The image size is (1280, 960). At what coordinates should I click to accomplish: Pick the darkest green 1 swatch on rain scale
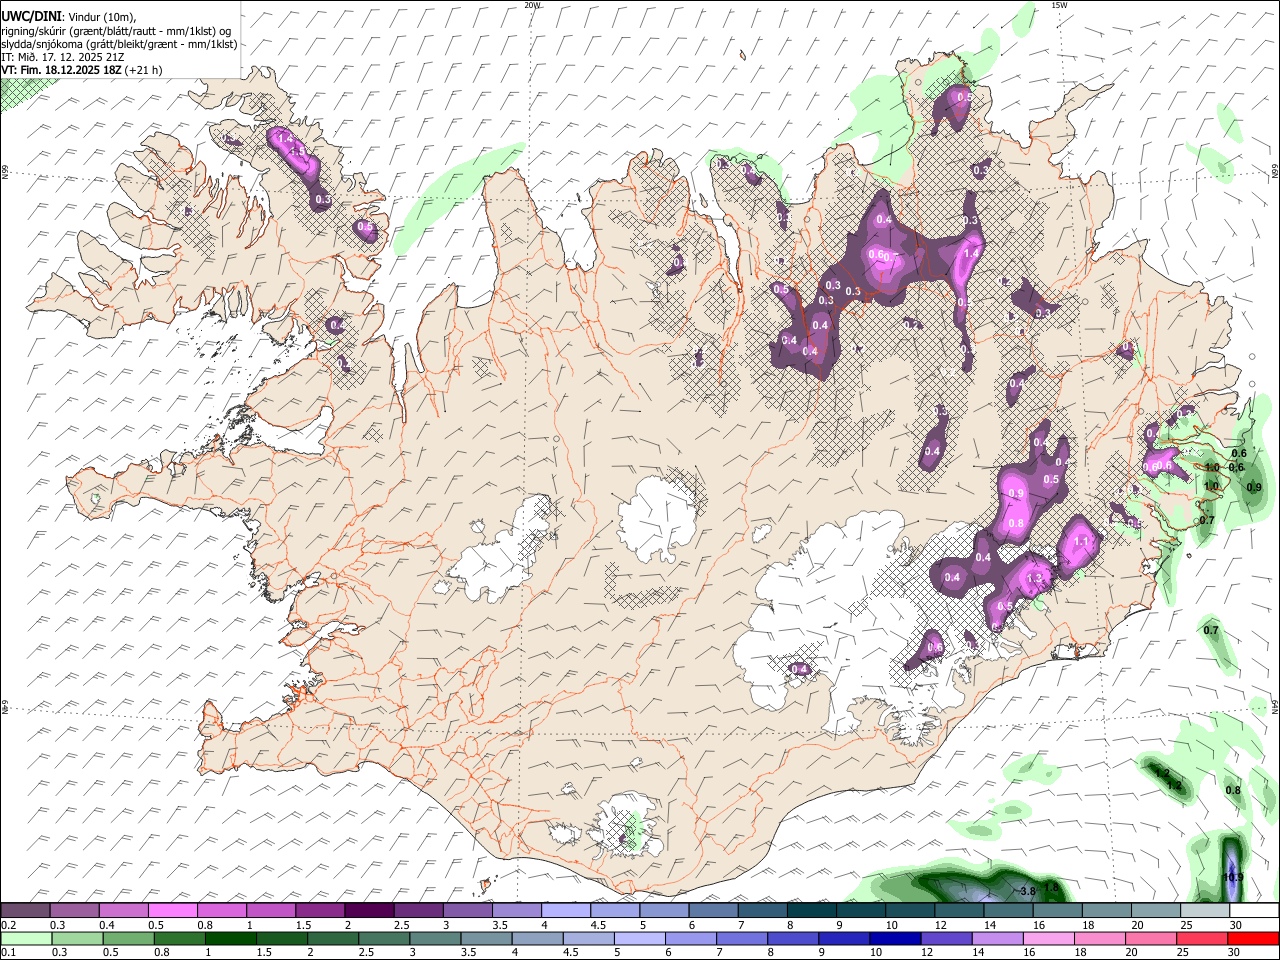(231, 939)
